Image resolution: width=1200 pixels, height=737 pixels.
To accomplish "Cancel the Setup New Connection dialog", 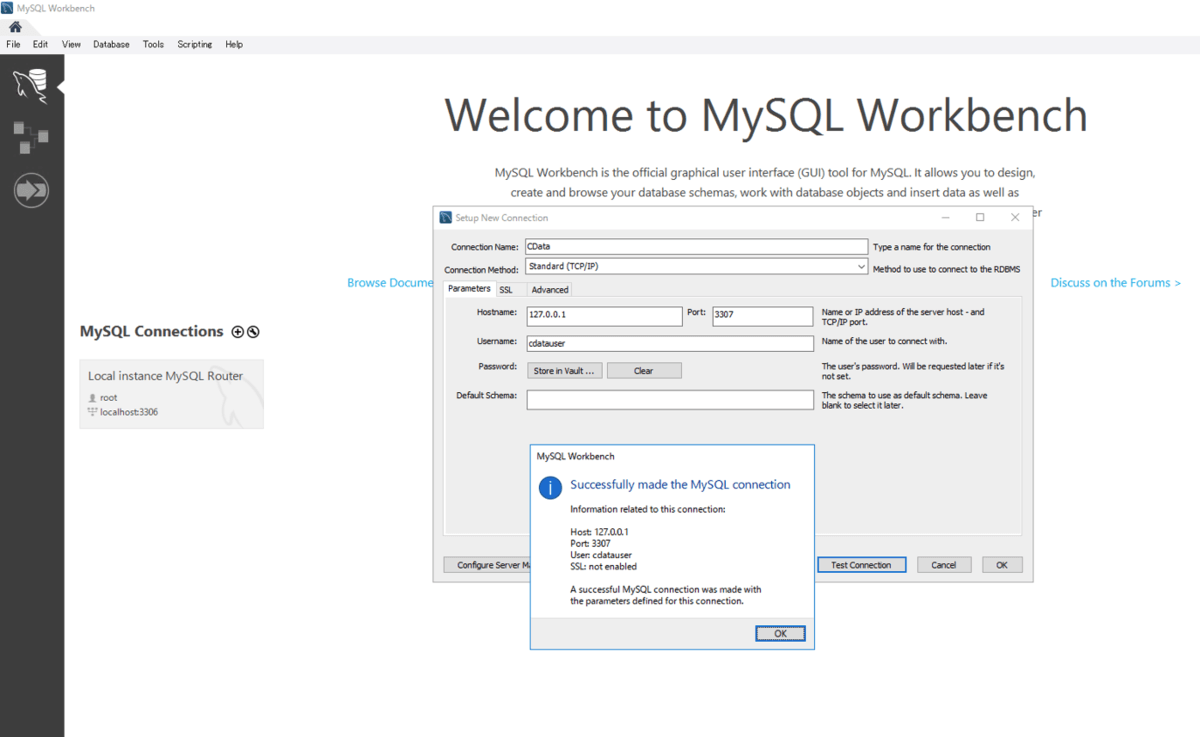I will 943,565.
